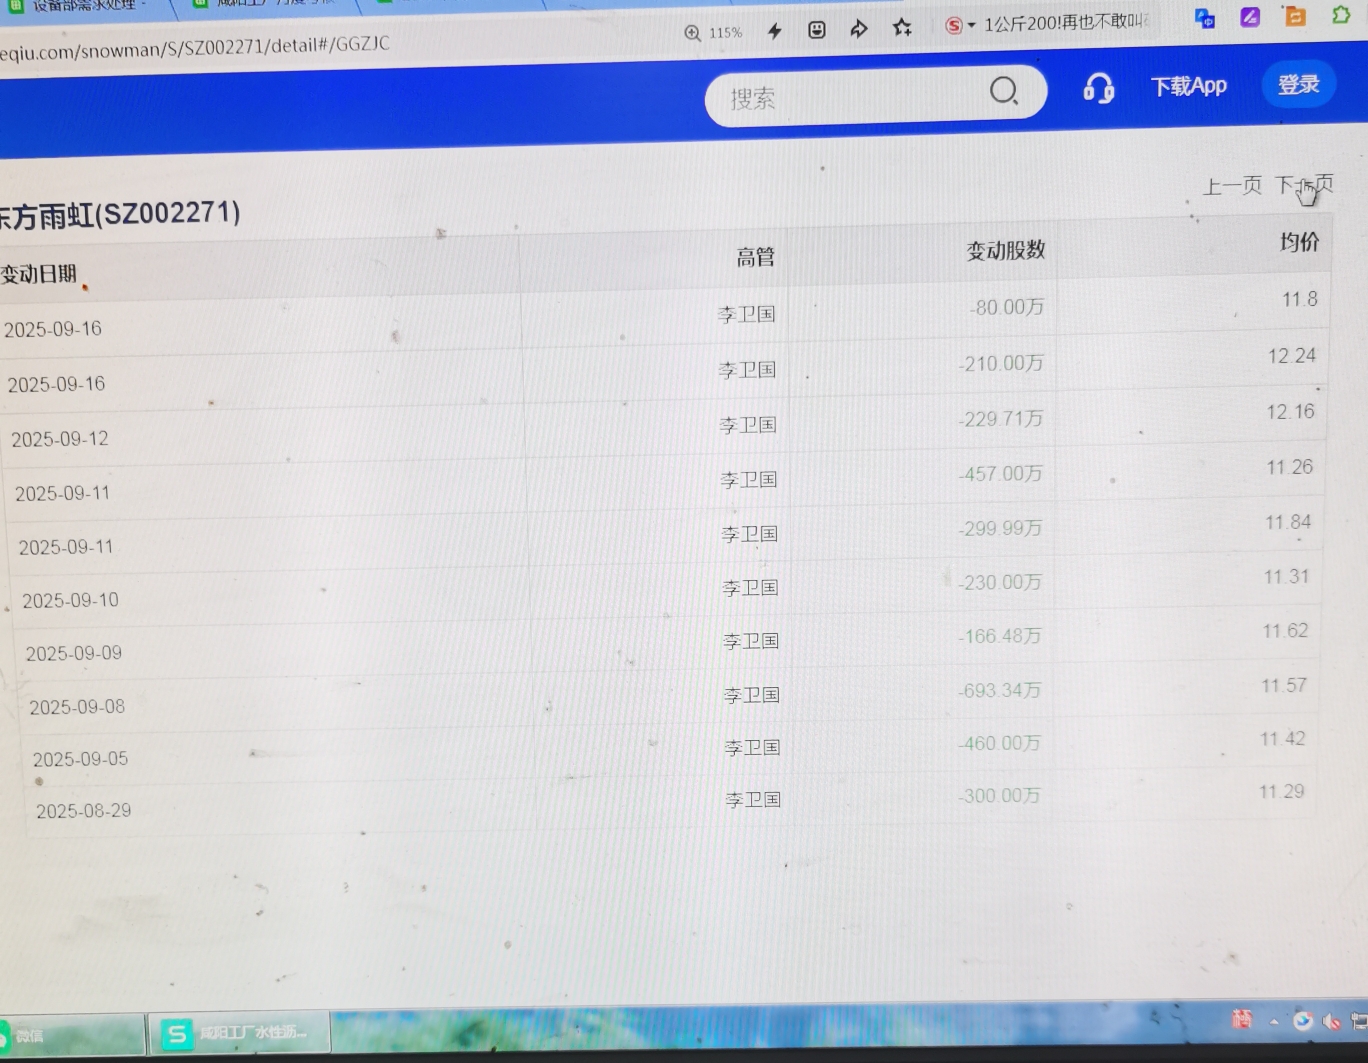Click the average price 11.8
The height and width of the screenshot is (1063, 1368).
pyautogui.click(x=1300, y=299)
